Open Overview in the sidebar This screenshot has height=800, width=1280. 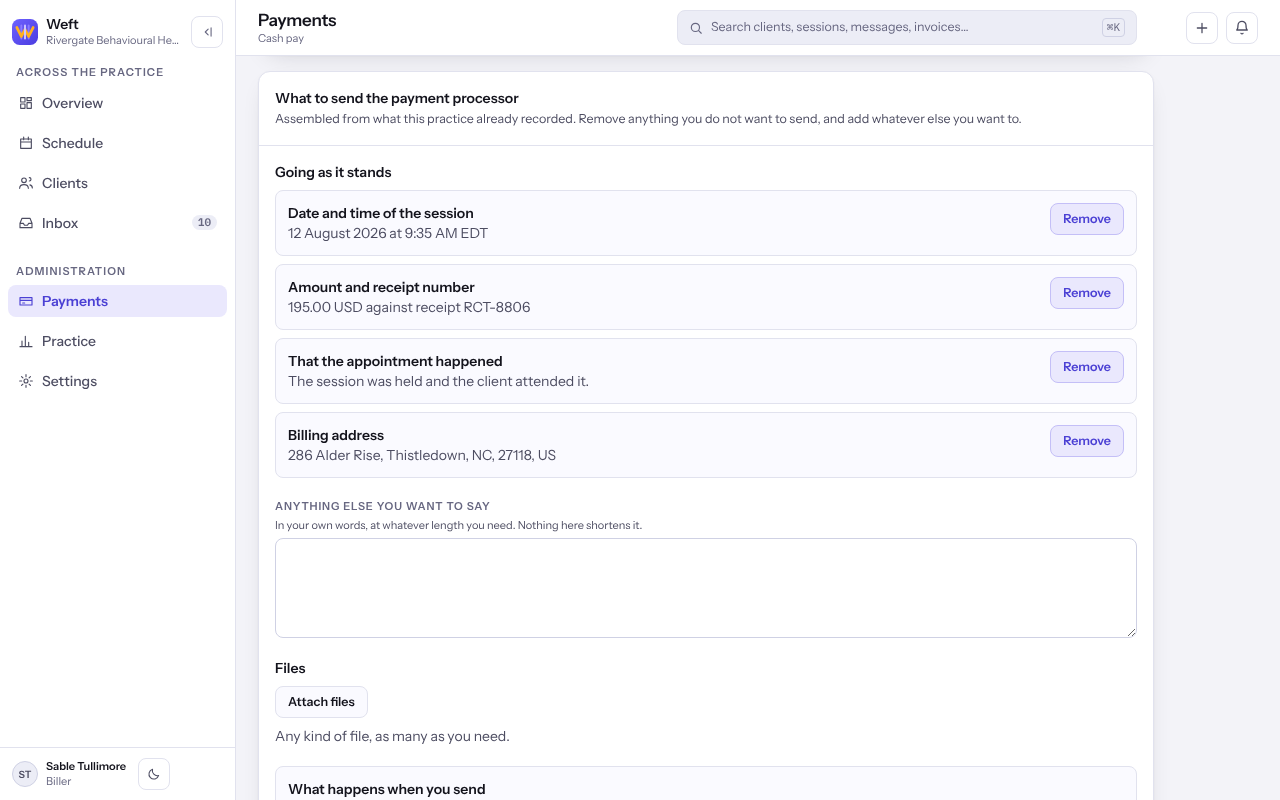click(x=118, y=103)
